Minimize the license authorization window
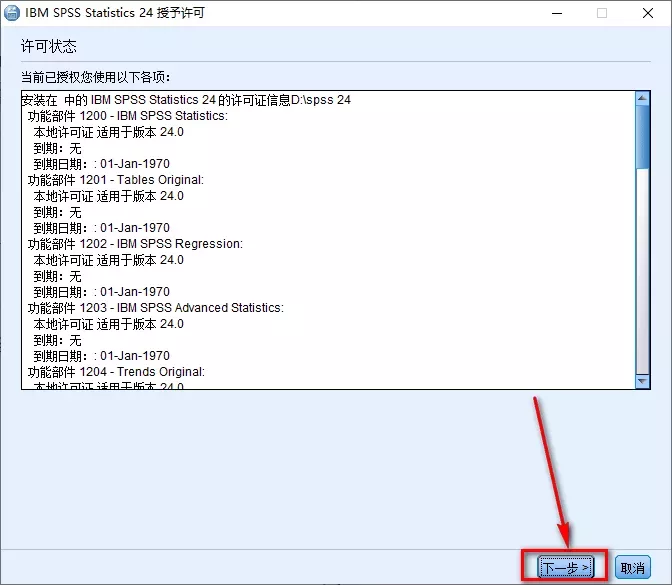The height and width of the screenshot is (585, 672). coord(556,13)
